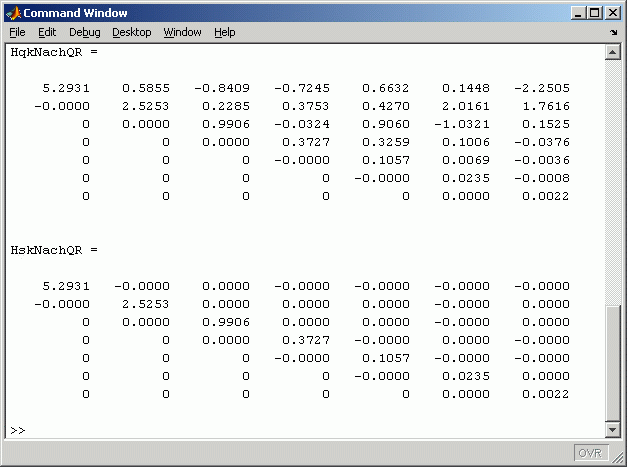Open the File menu
627x467 pixels.
pos(17,32)
